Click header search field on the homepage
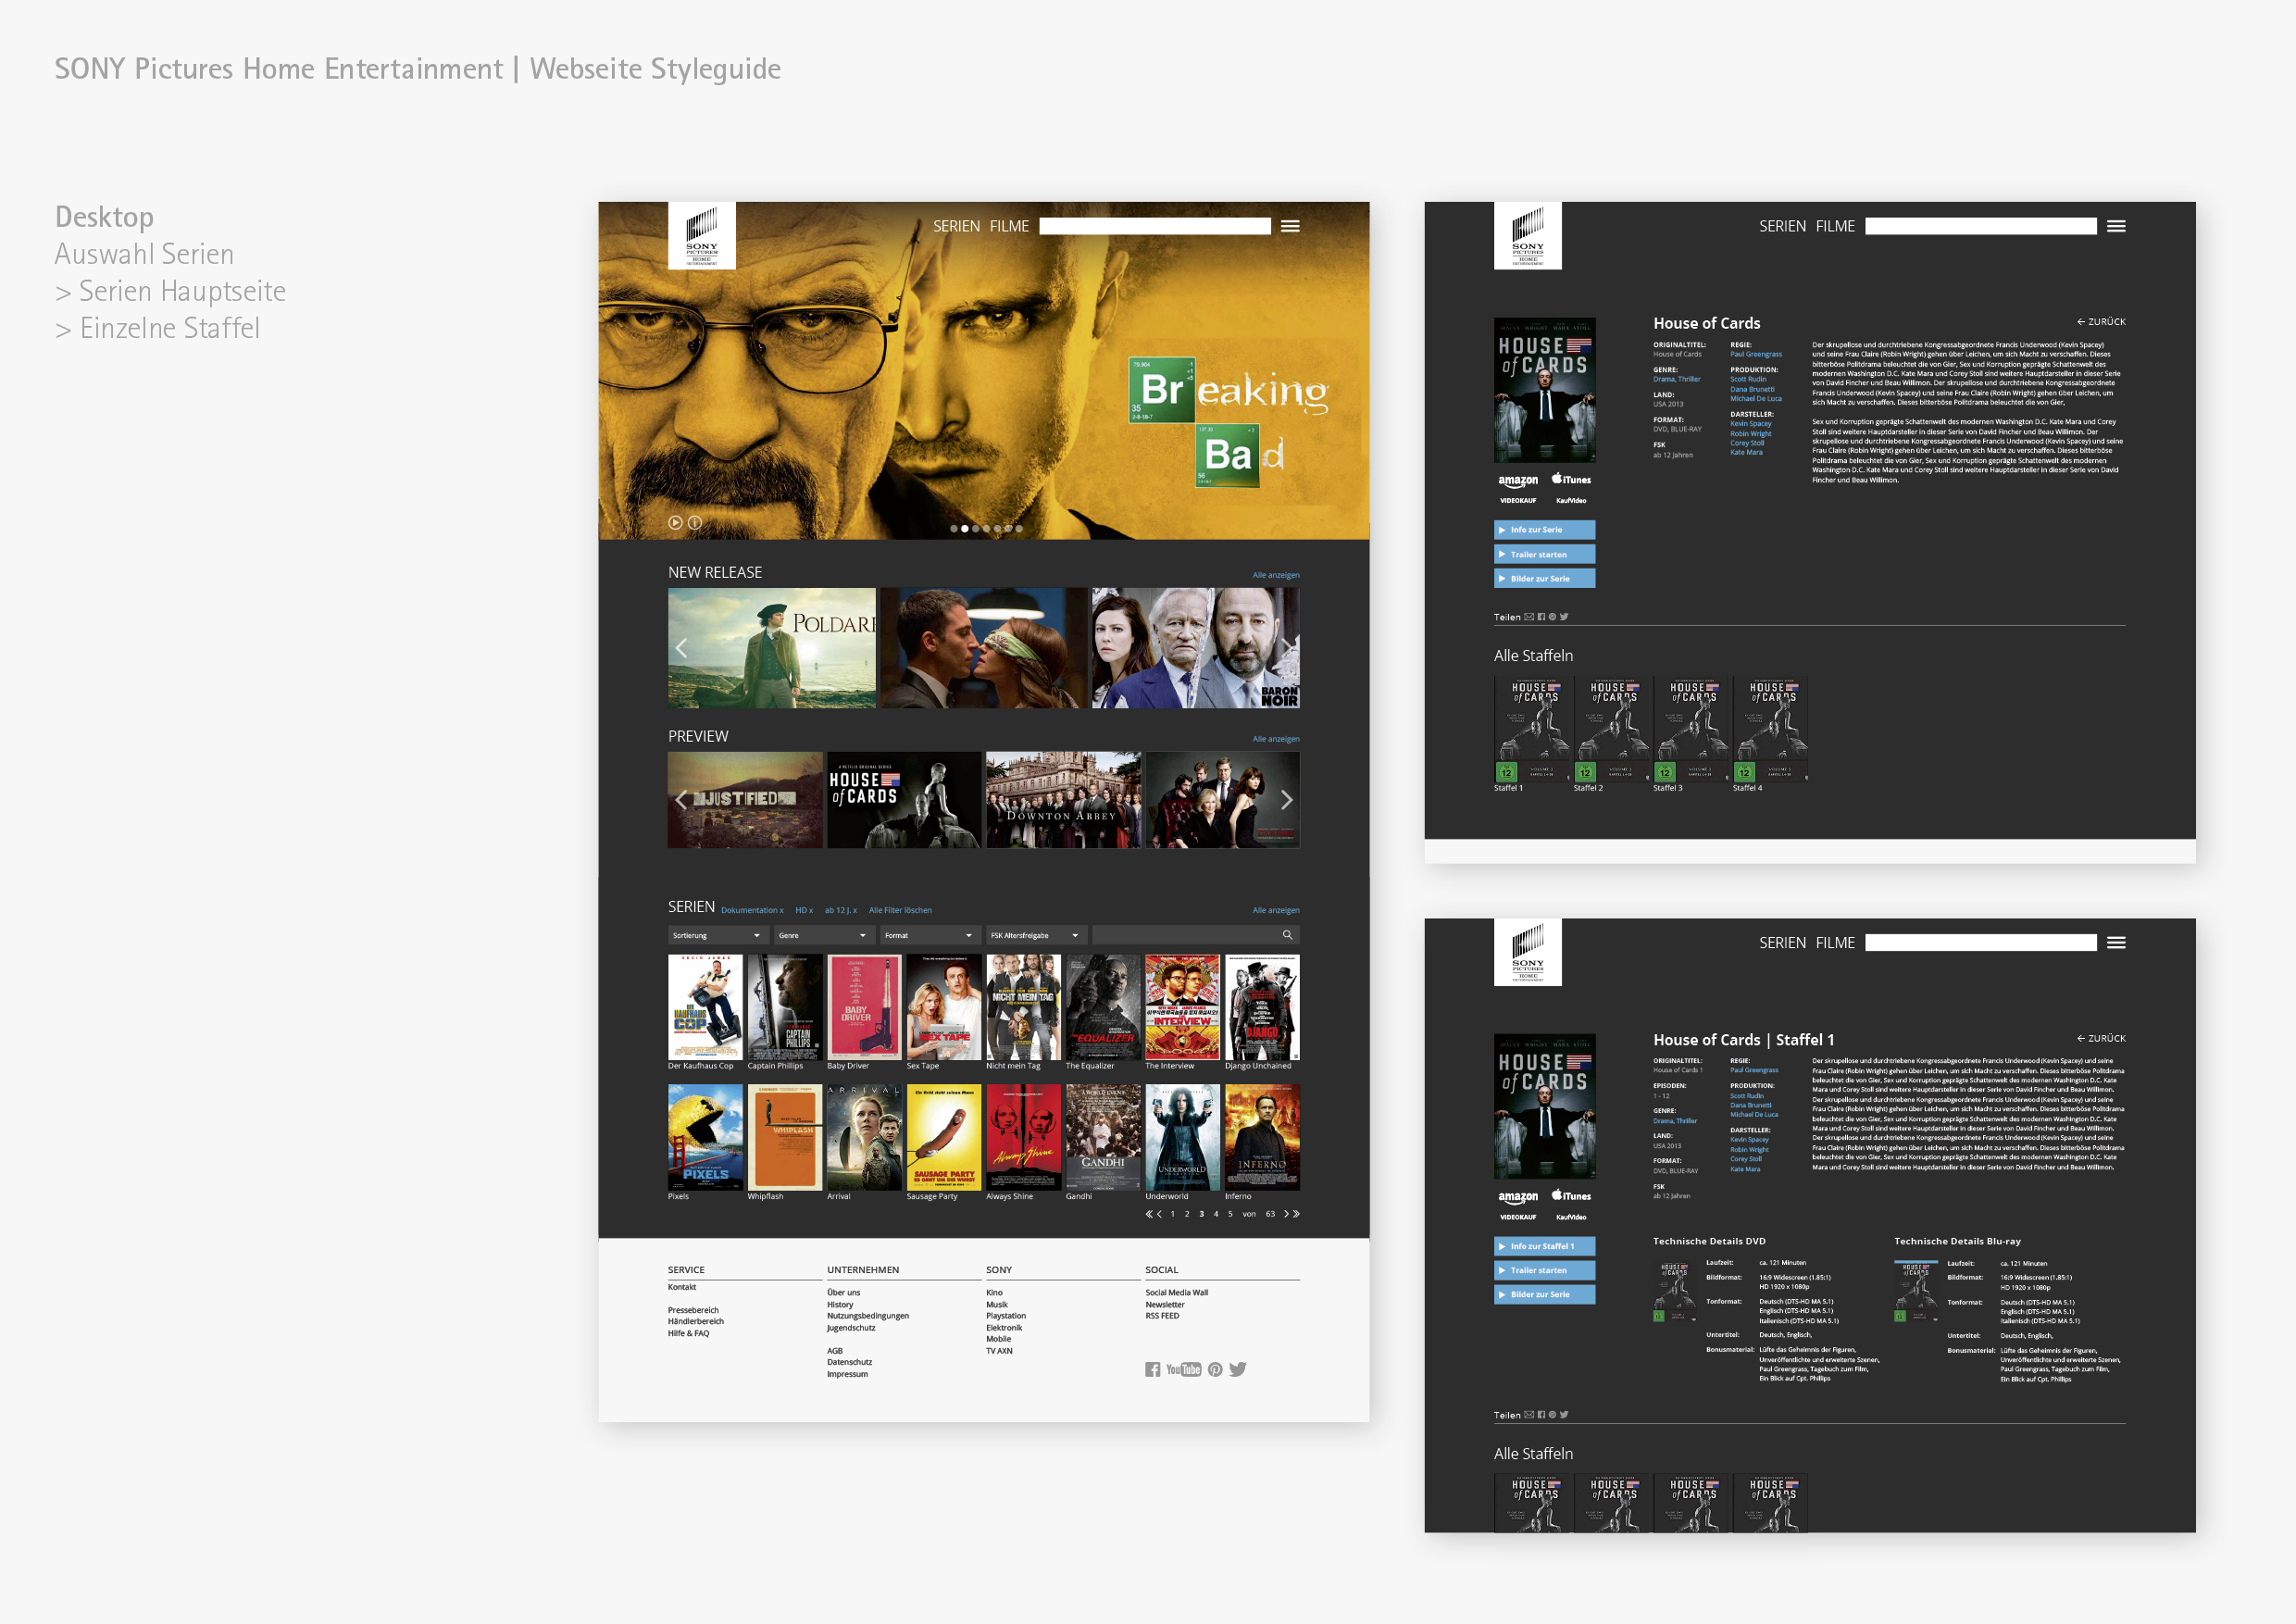The image size is (2296, 1624). 1155,226
